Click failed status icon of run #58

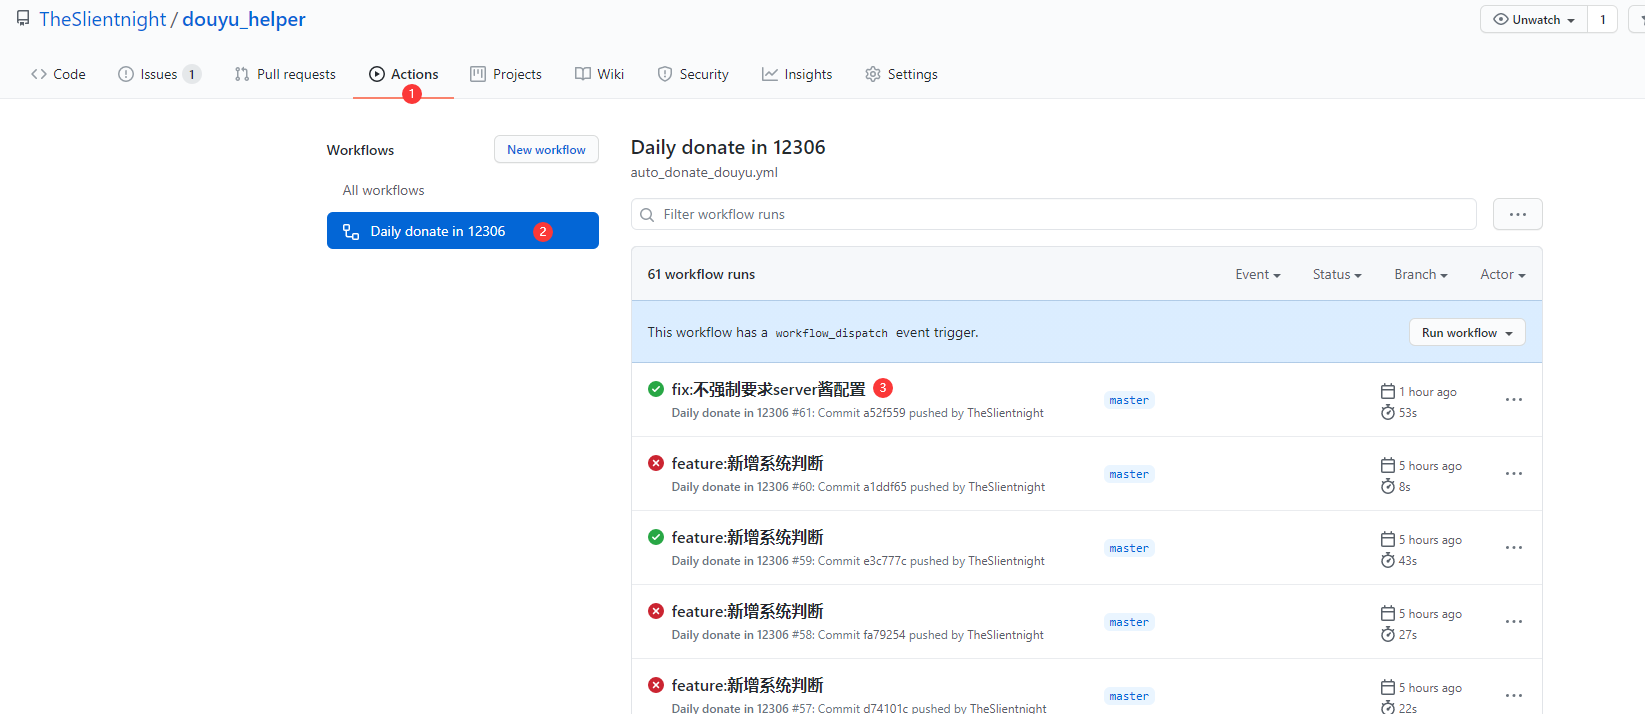click(656, 611)
